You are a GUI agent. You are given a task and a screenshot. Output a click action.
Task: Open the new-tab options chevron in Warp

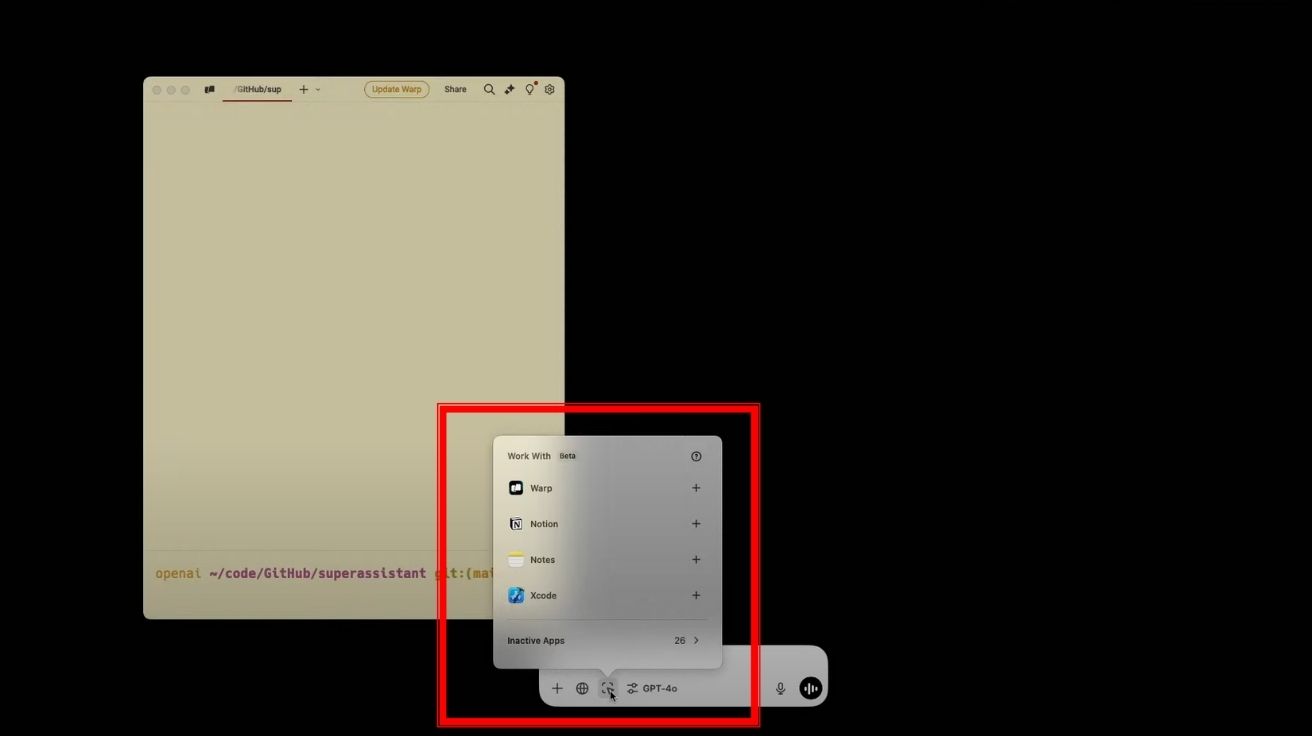318,89
